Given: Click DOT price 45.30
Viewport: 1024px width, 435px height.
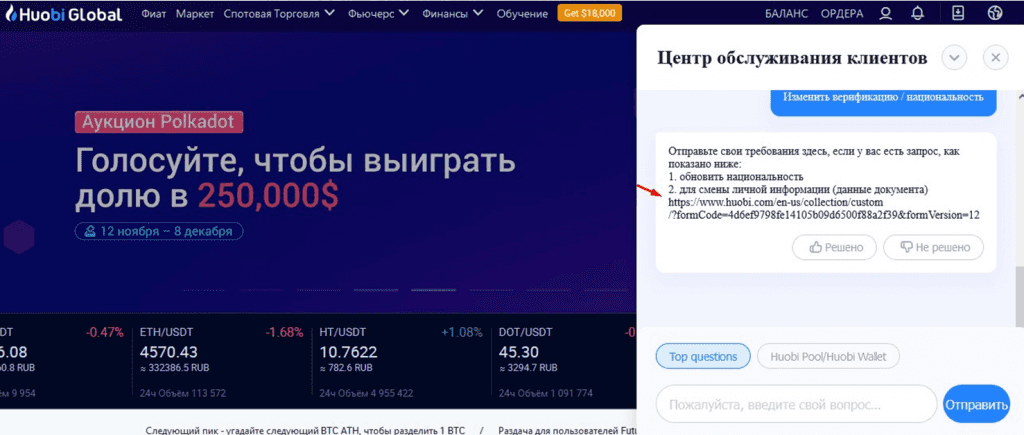Looking at the screenshot, I should 519,352.
